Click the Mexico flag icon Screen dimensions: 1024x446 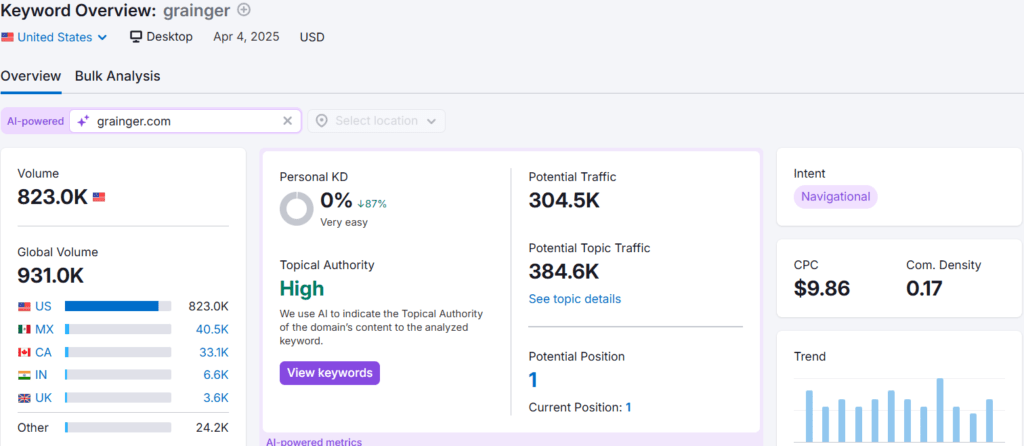coord(24,330)
